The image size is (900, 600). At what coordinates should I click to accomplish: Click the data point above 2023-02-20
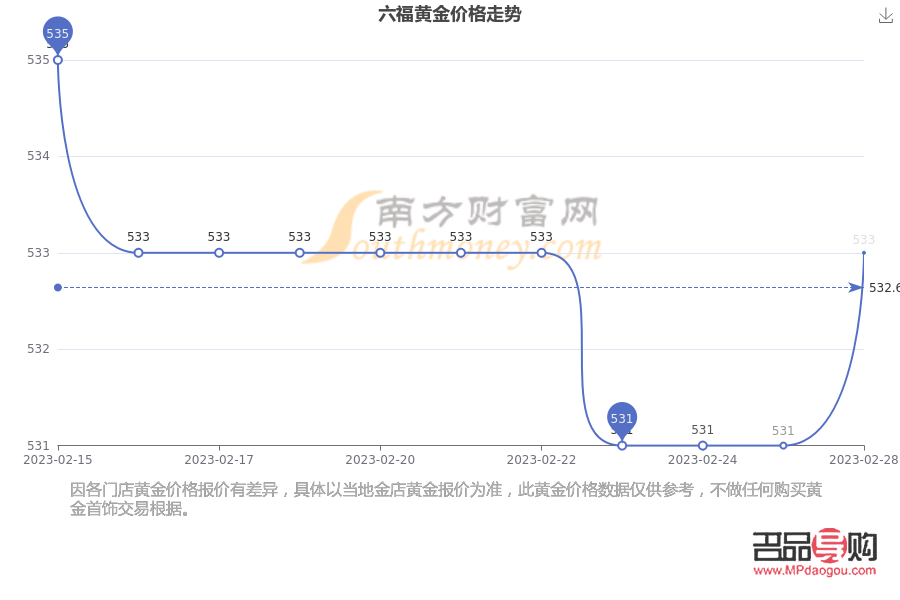[380, 253]
